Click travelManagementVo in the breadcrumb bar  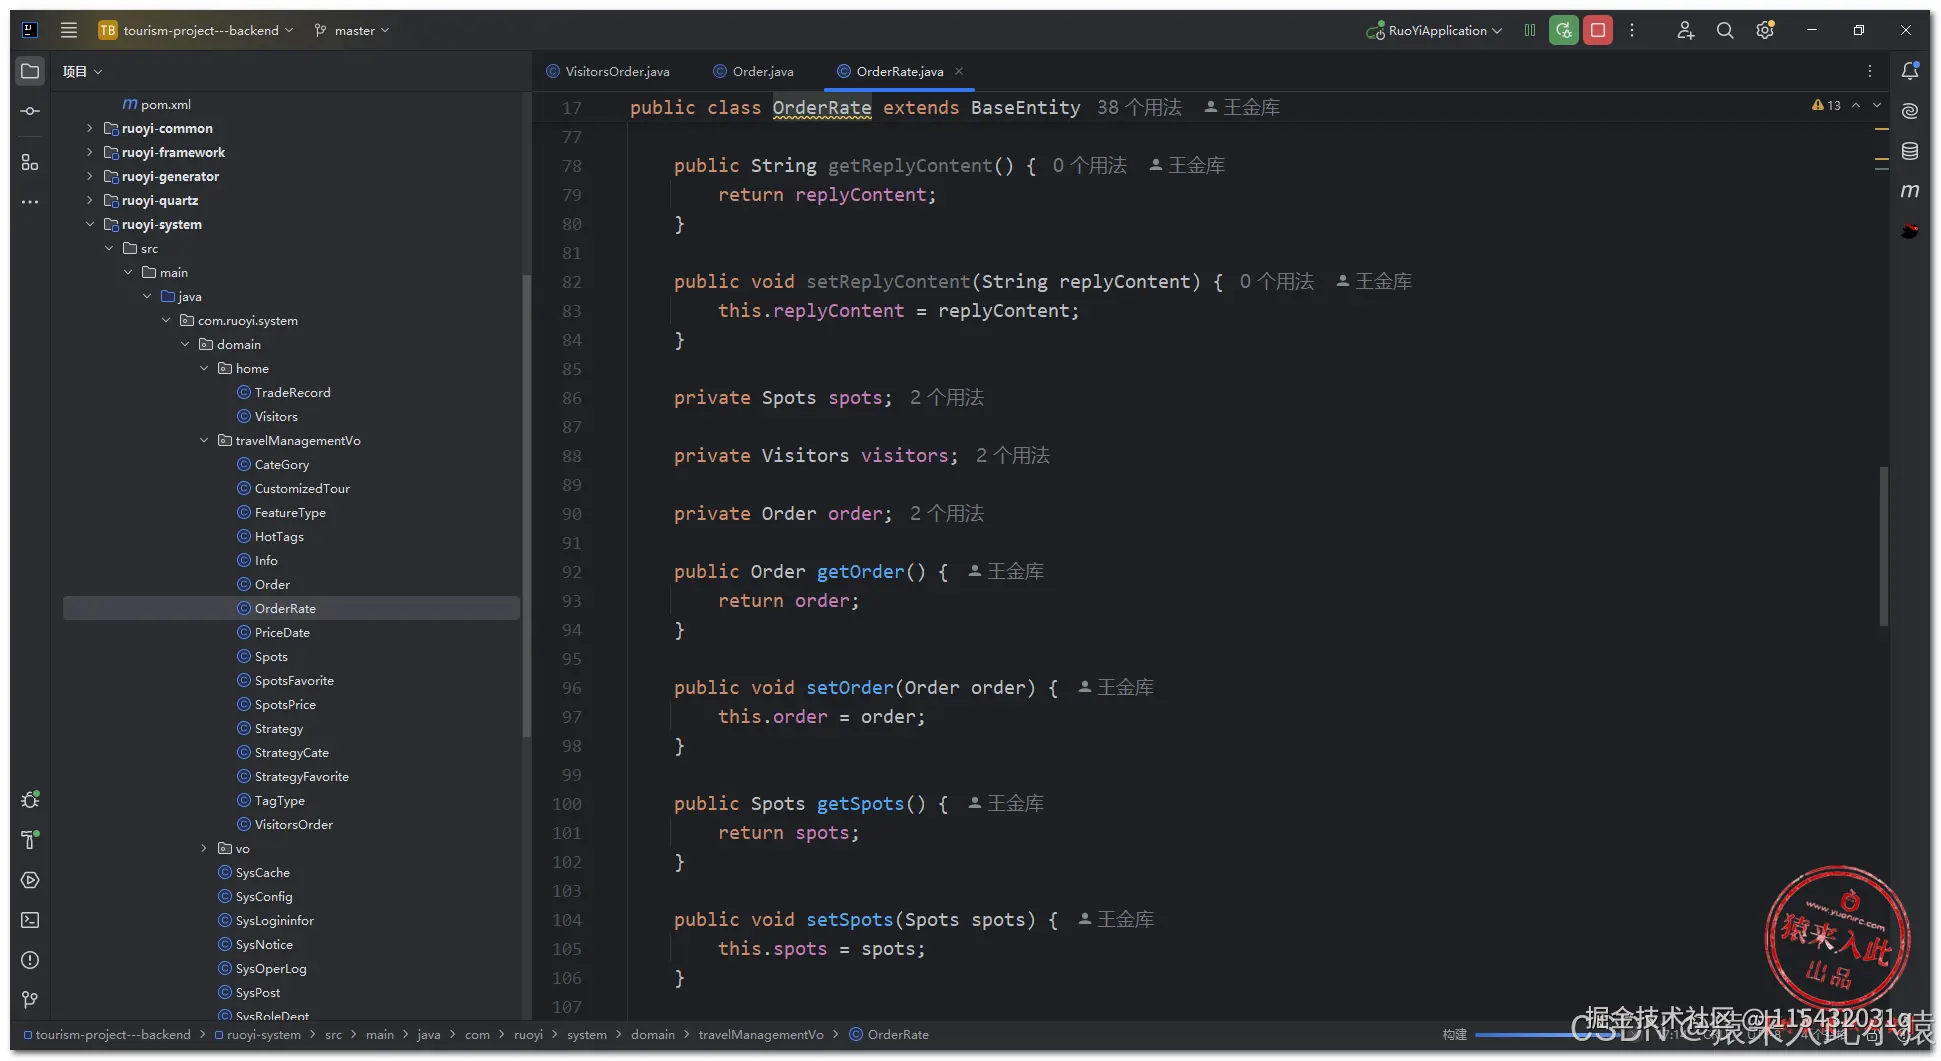pos(761,1034)
